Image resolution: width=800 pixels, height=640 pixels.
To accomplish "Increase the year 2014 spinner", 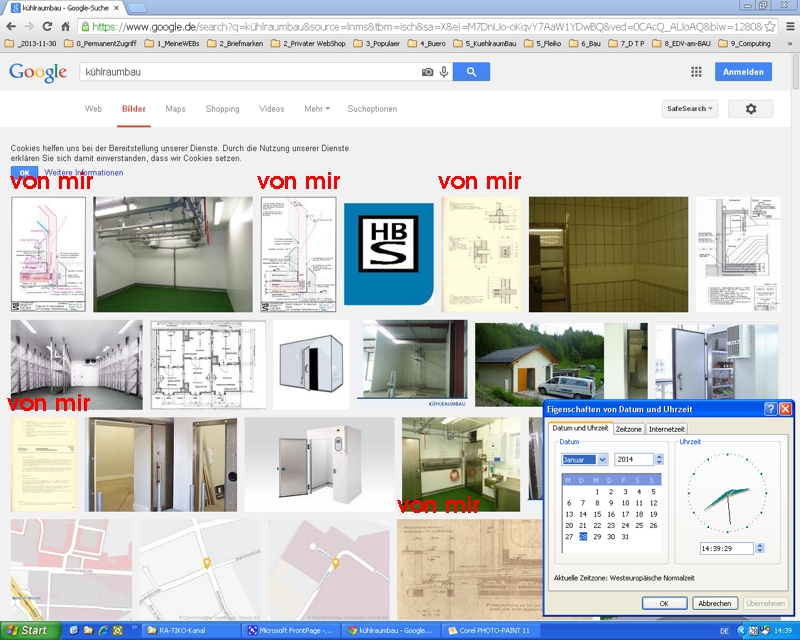I will pos(659,457).
